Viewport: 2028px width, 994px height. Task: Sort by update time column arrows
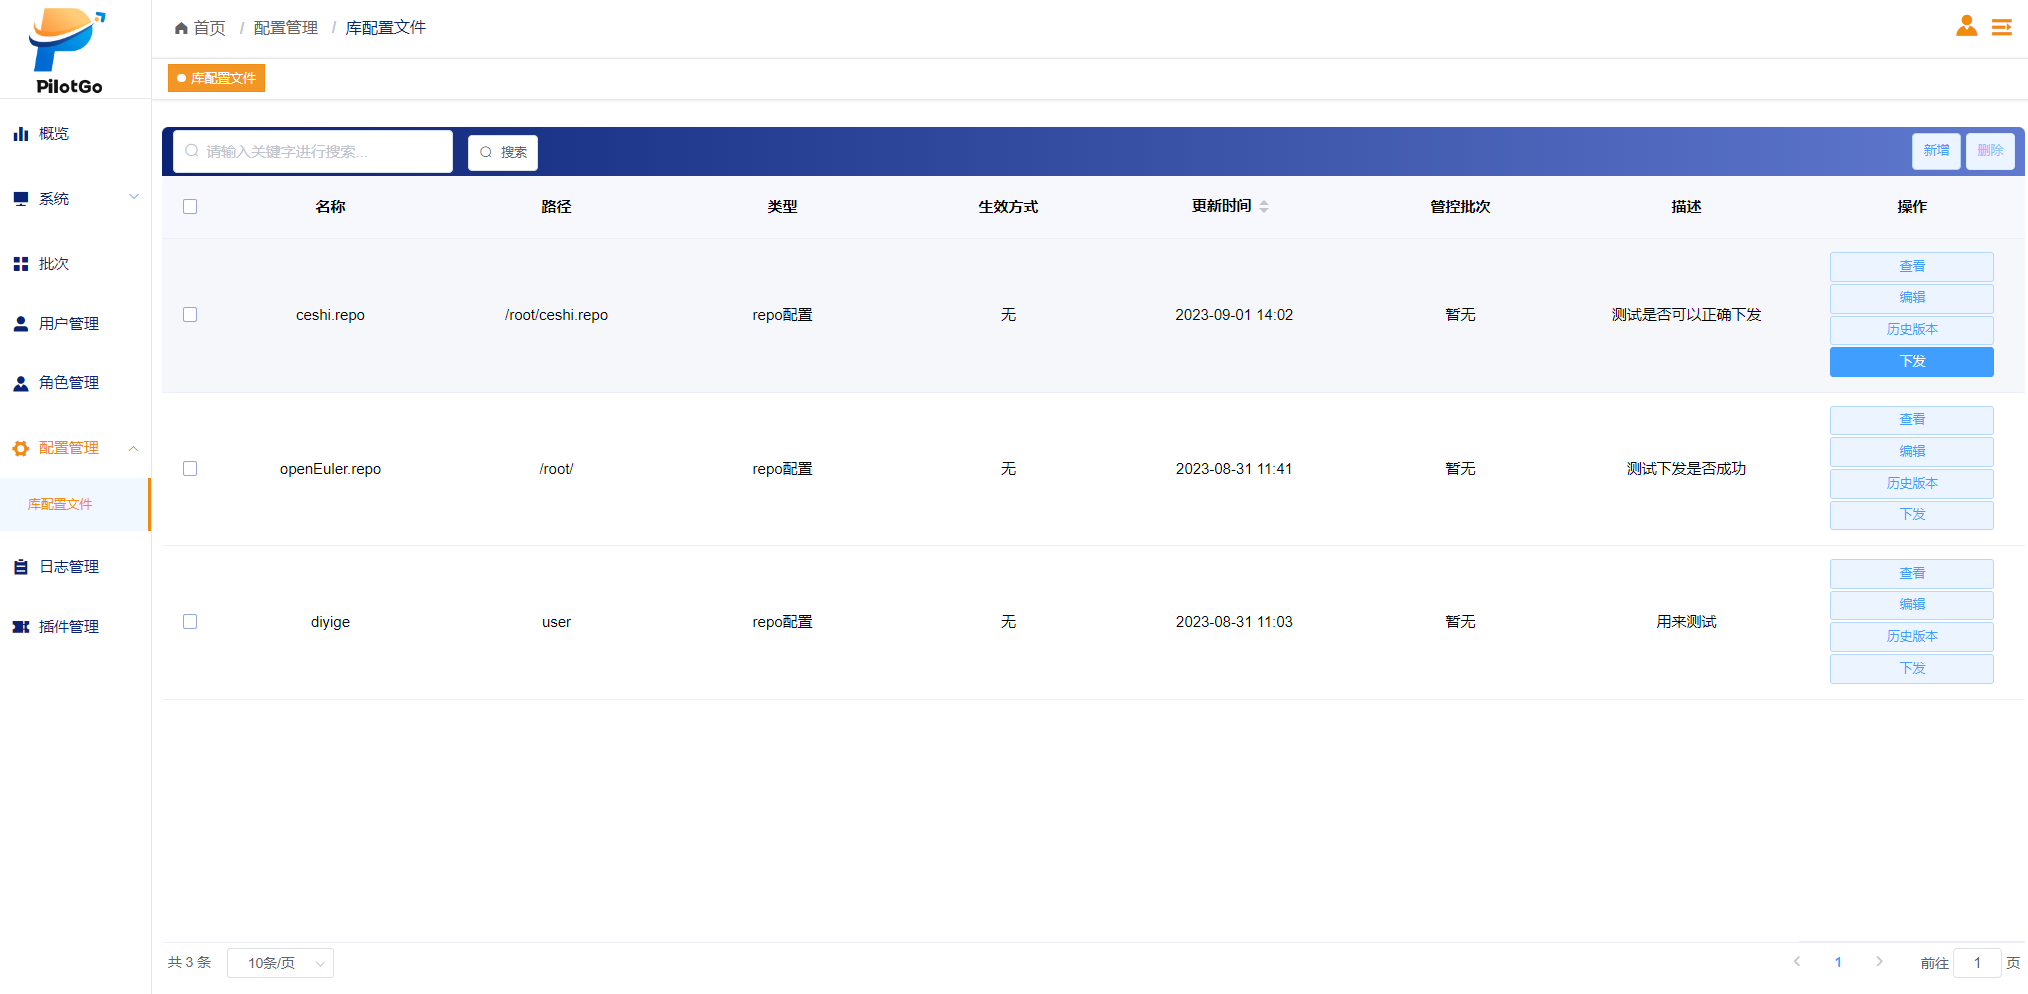tap(1264, 206)
